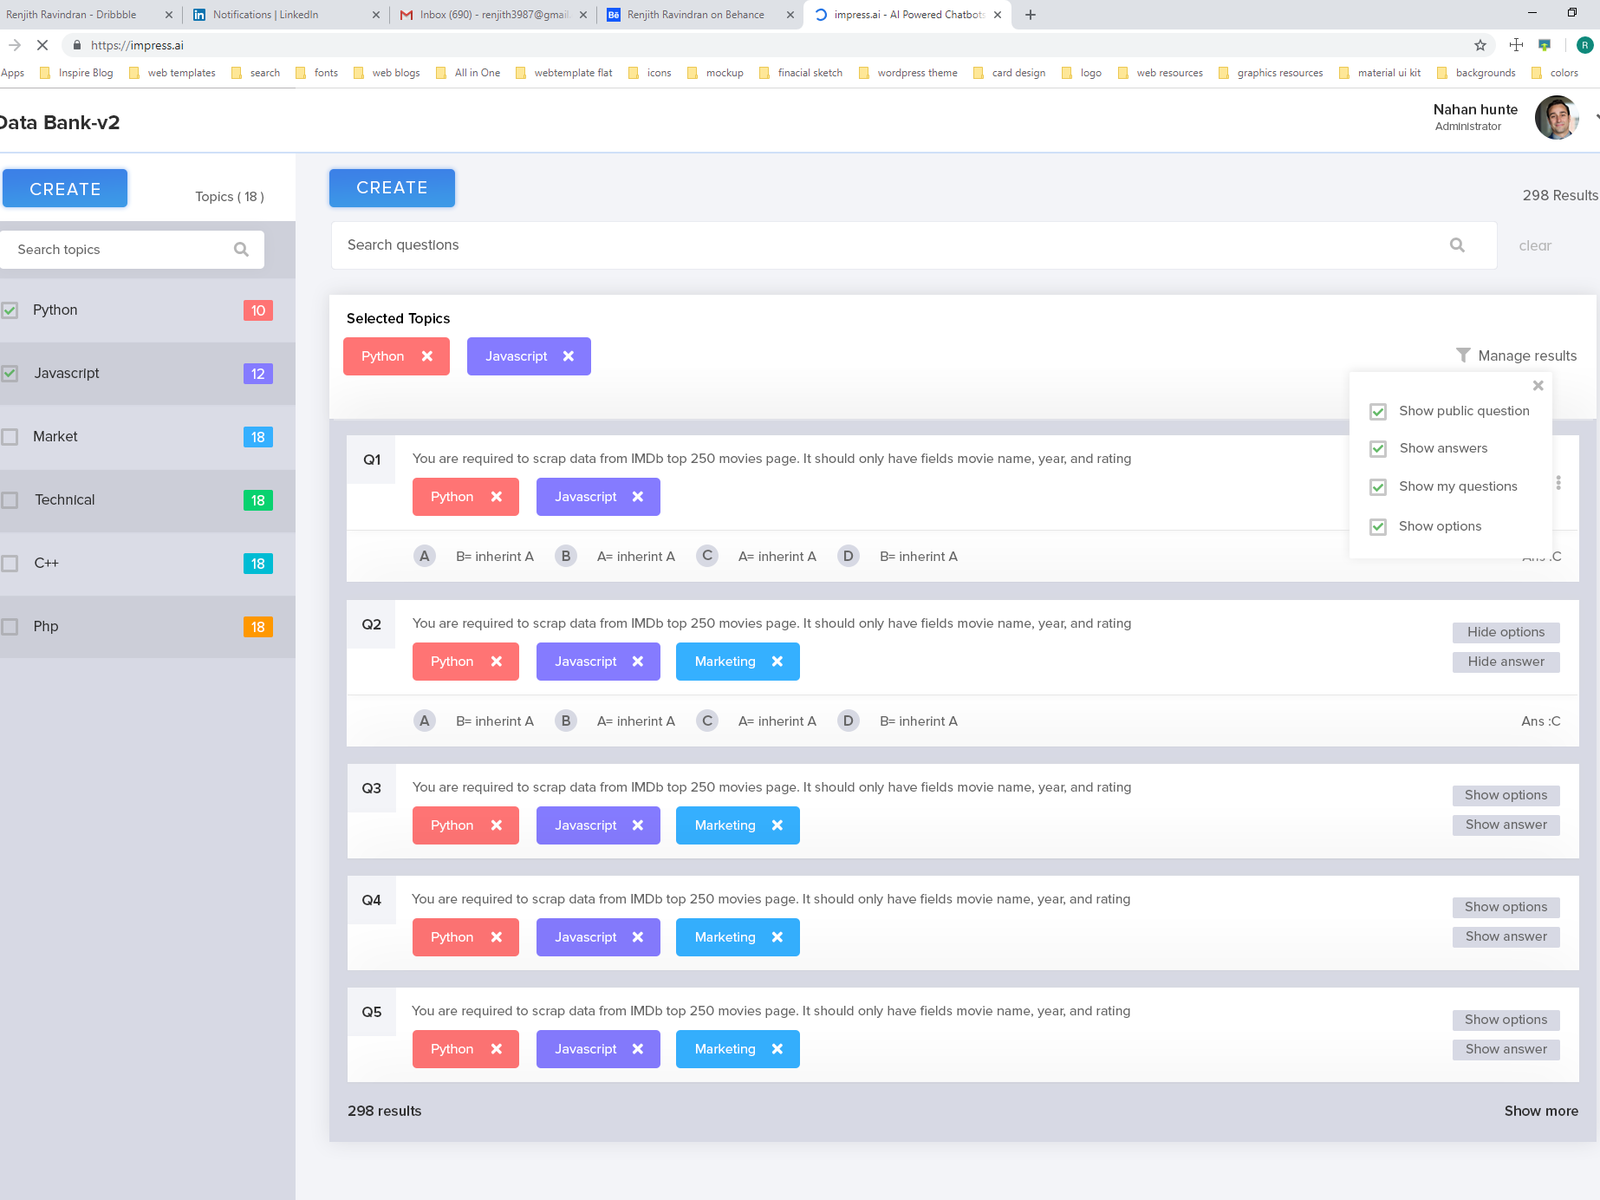Click the filter icon beside Manage results
The image size is (1600, 1200).
1463,355
